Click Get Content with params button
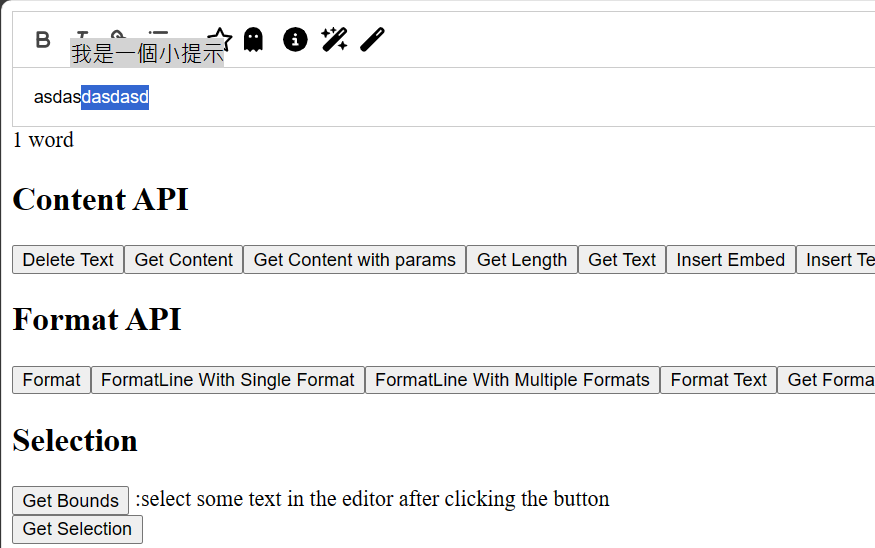The height and width of the screenshot is (548, 875). point(354,259)
